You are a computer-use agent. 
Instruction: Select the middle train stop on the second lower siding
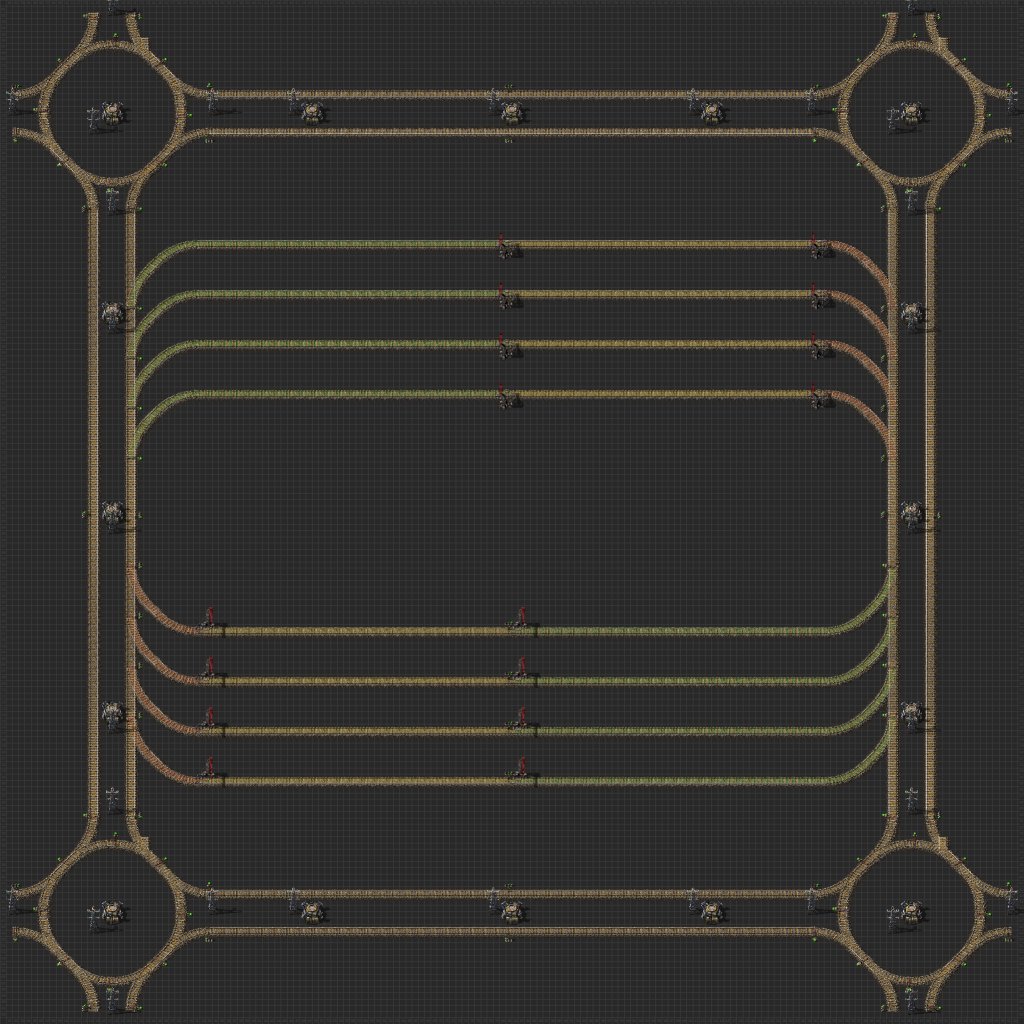coord(521,668)
